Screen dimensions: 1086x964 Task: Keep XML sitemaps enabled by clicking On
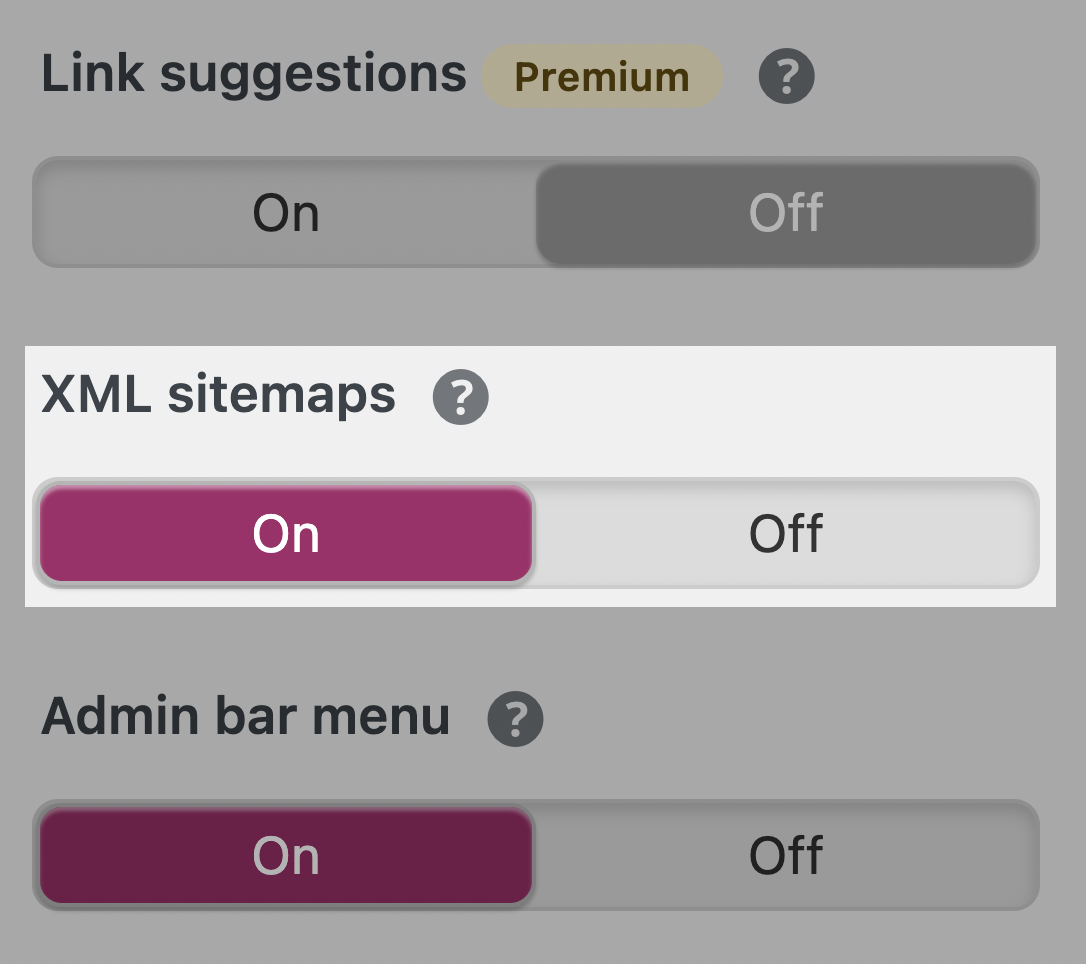coord(286,533)
